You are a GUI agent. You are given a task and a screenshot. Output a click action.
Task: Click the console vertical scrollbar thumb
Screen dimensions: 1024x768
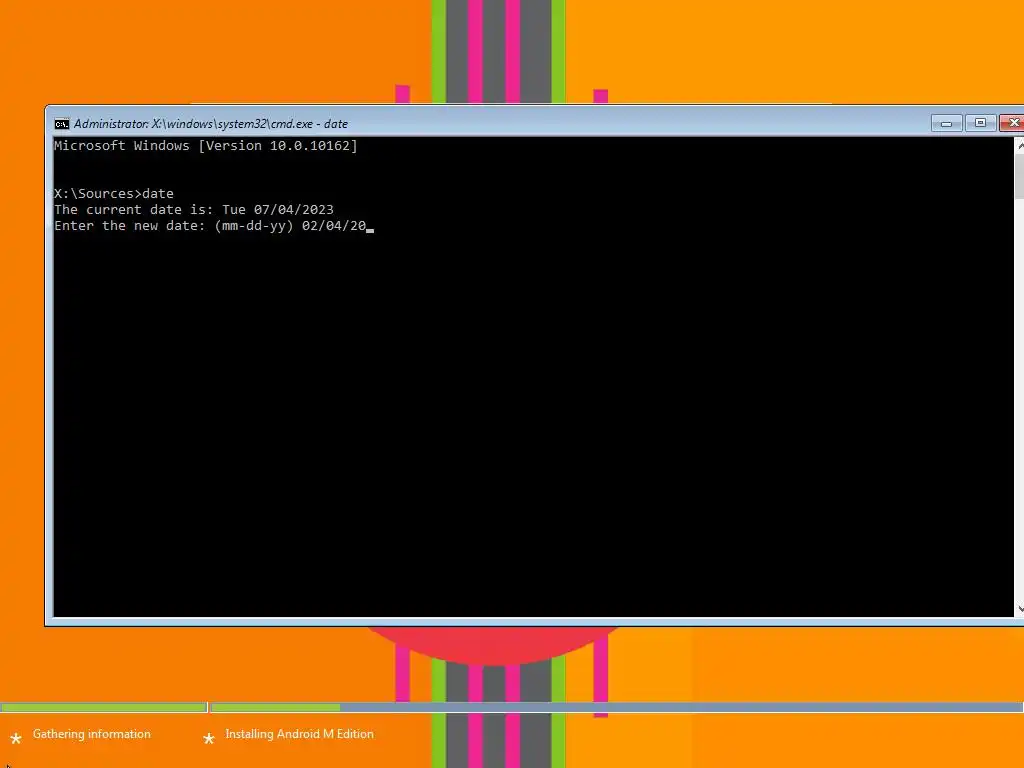pos(1020,176)
